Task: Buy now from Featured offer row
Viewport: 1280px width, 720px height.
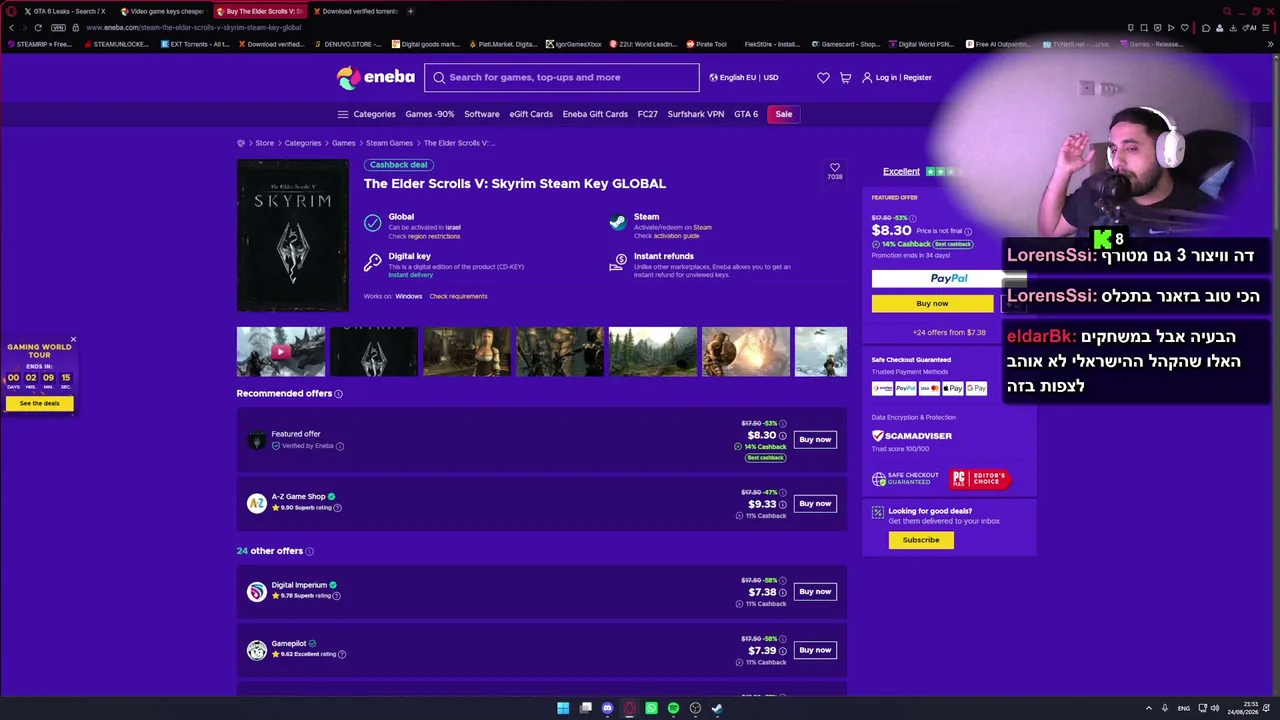Action: (x=815, y=439)
